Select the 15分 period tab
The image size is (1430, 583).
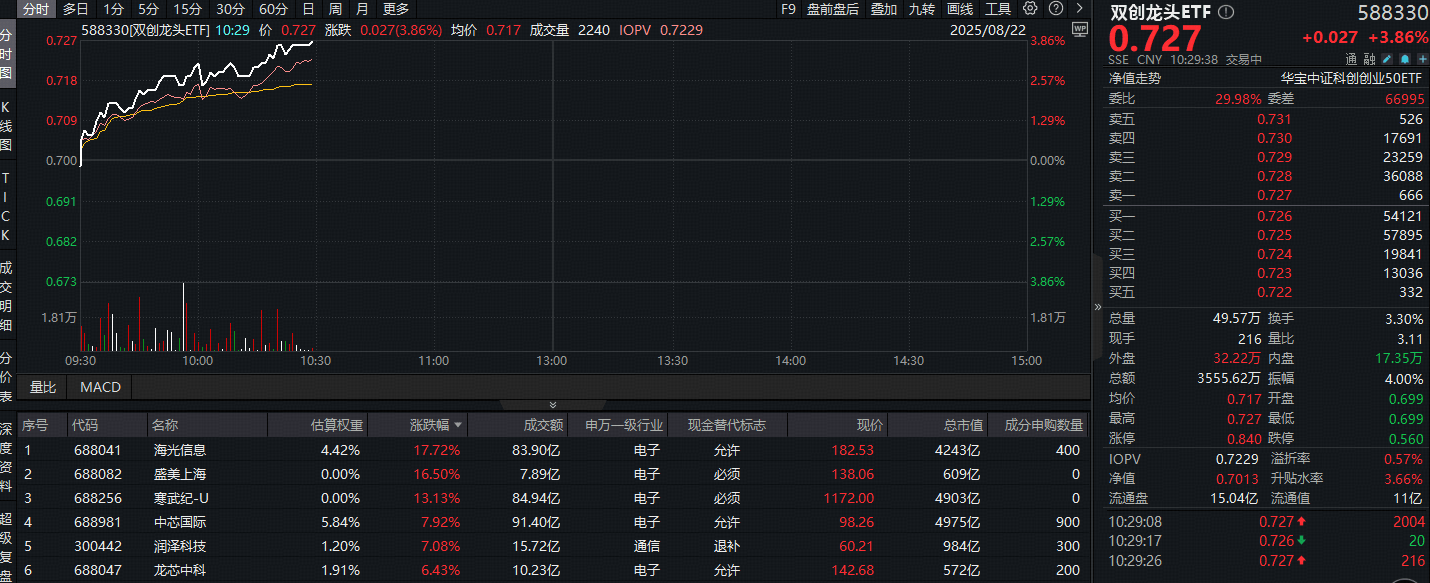tap(188, 9)
